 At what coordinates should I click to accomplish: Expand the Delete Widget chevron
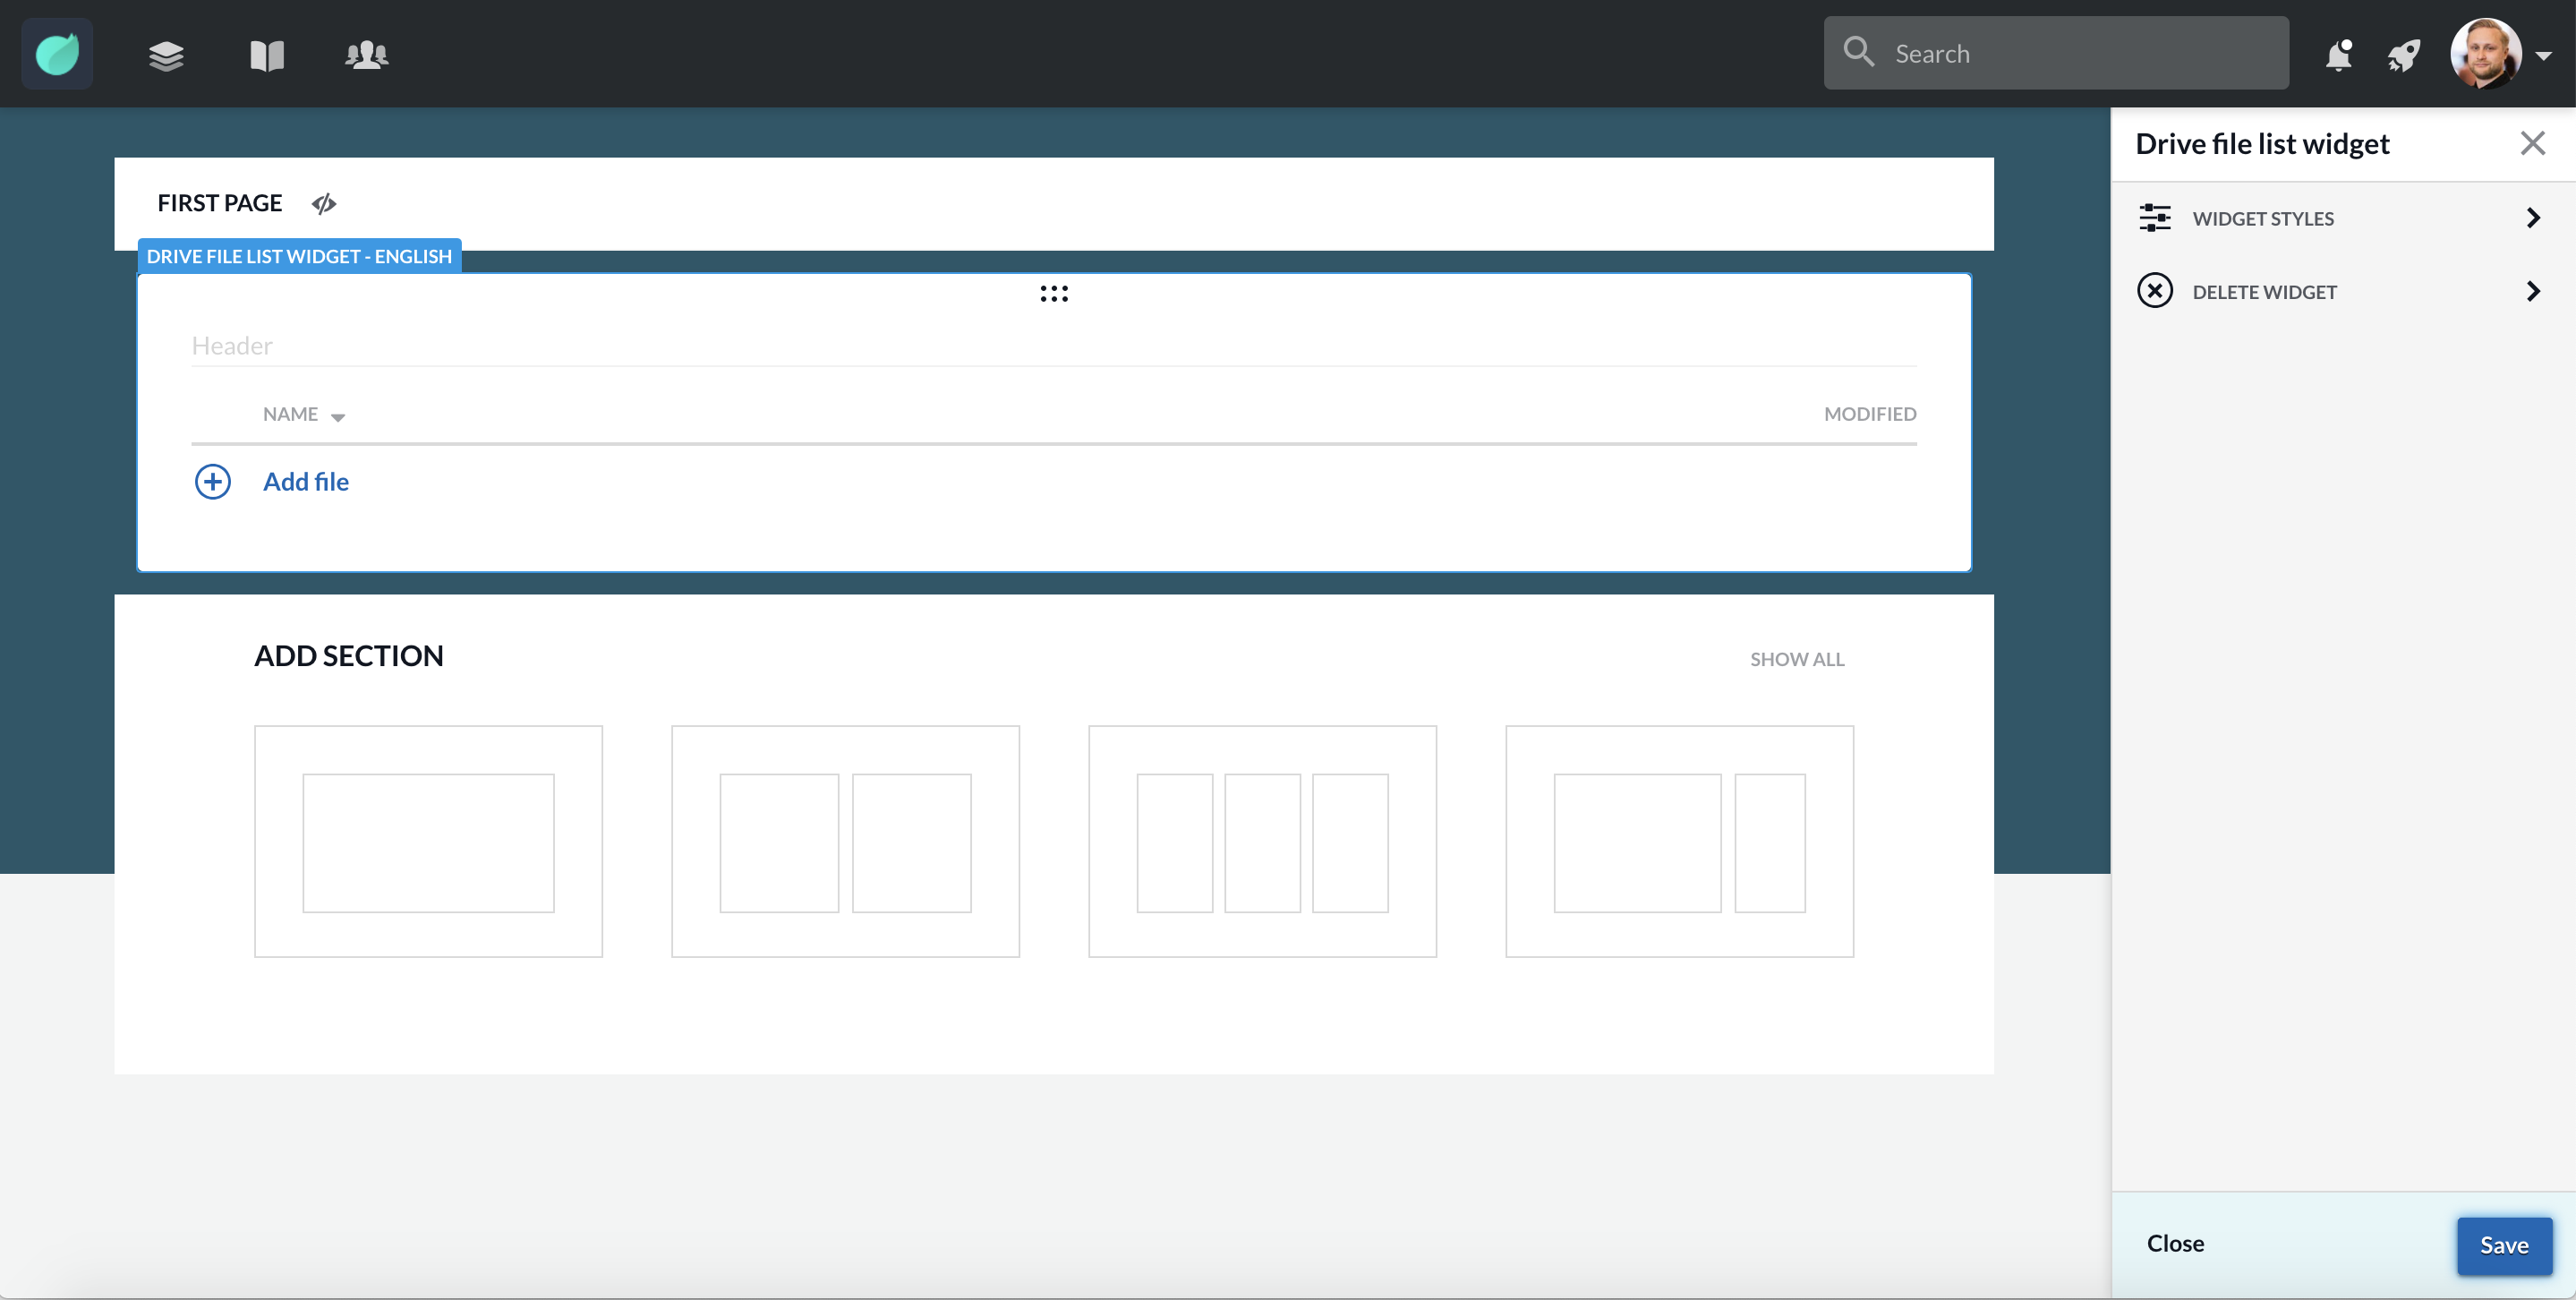[x=2533, y=291]
